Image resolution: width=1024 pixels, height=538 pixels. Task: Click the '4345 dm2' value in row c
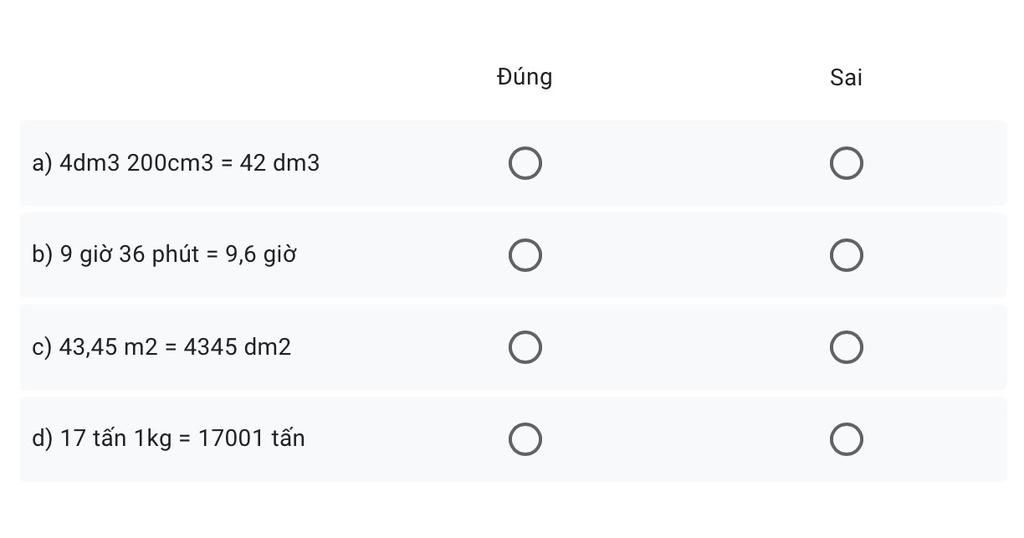tap(237, 347)
